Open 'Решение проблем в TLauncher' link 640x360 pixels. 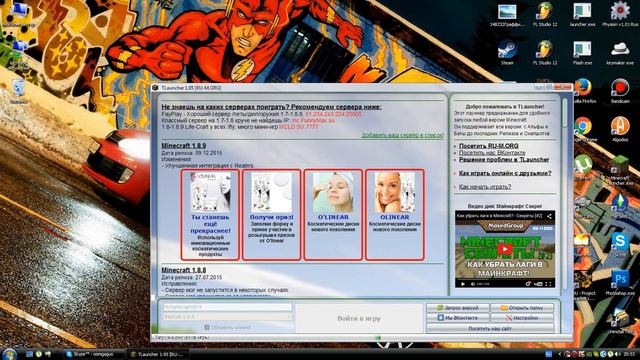point(504,160)
